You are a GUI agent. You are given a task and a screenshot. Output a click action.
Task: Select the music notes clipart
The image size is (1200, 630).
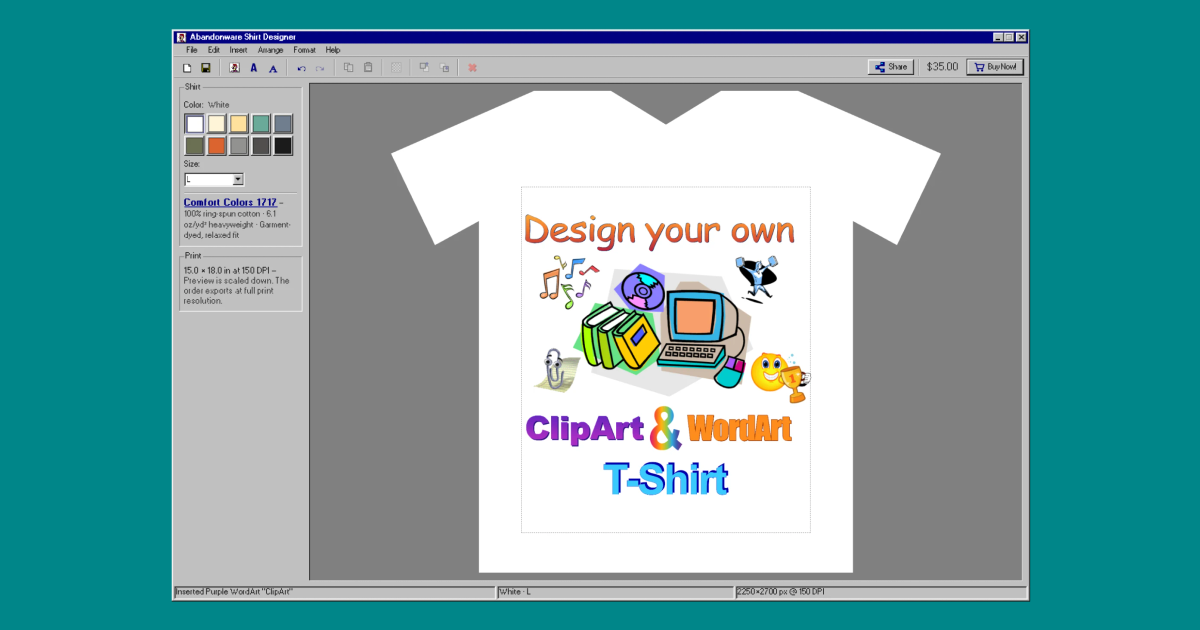[x=567, y=282]
